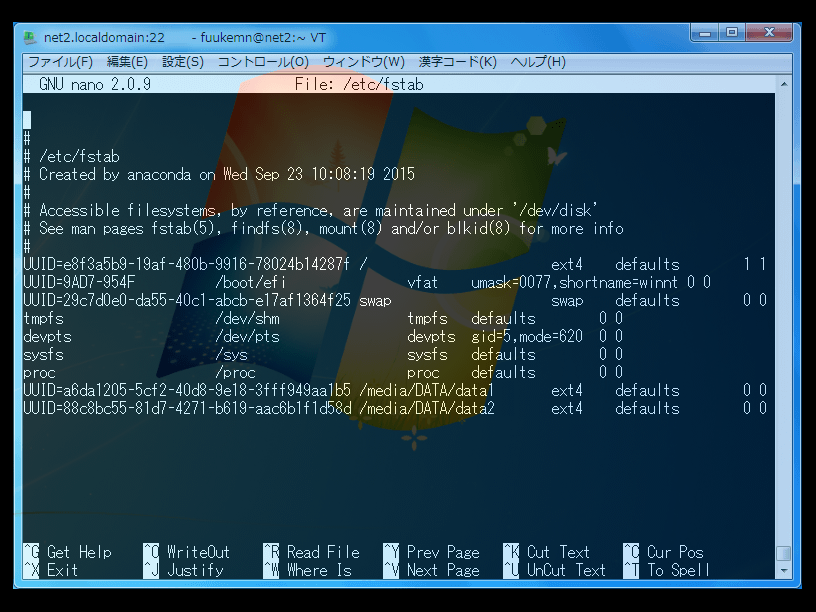Click the '^J Justify' shortcut
The image size is (816, 612).
[x=184, y=570]
